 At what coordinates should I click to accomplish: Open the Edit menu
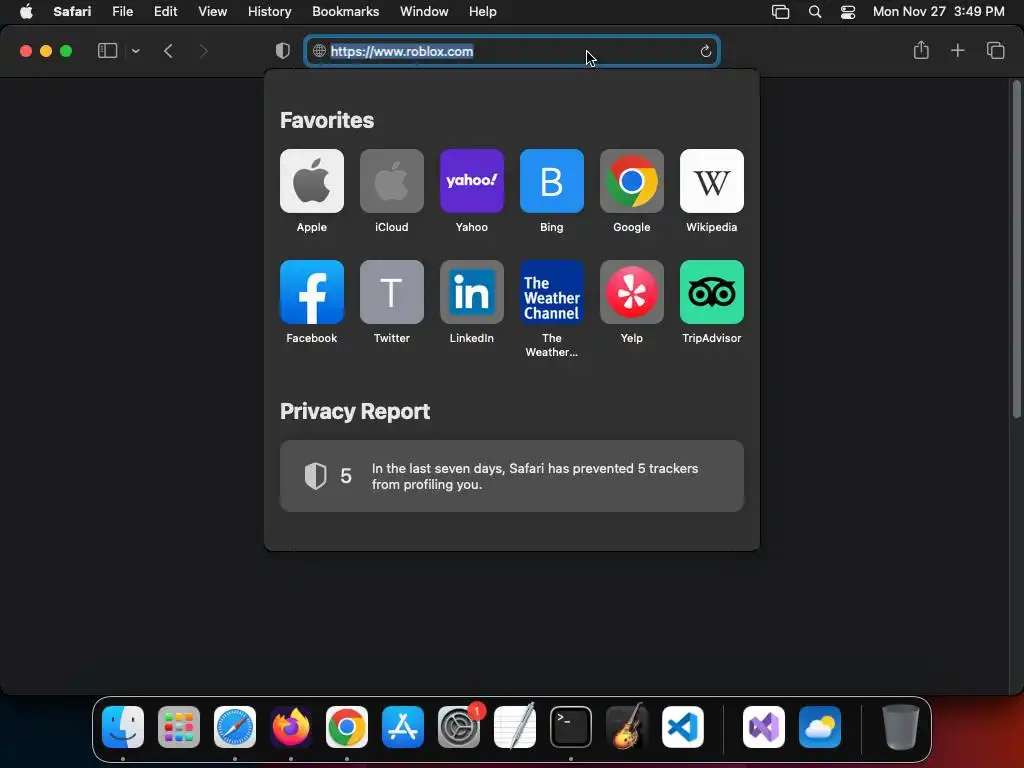[165, 12]
